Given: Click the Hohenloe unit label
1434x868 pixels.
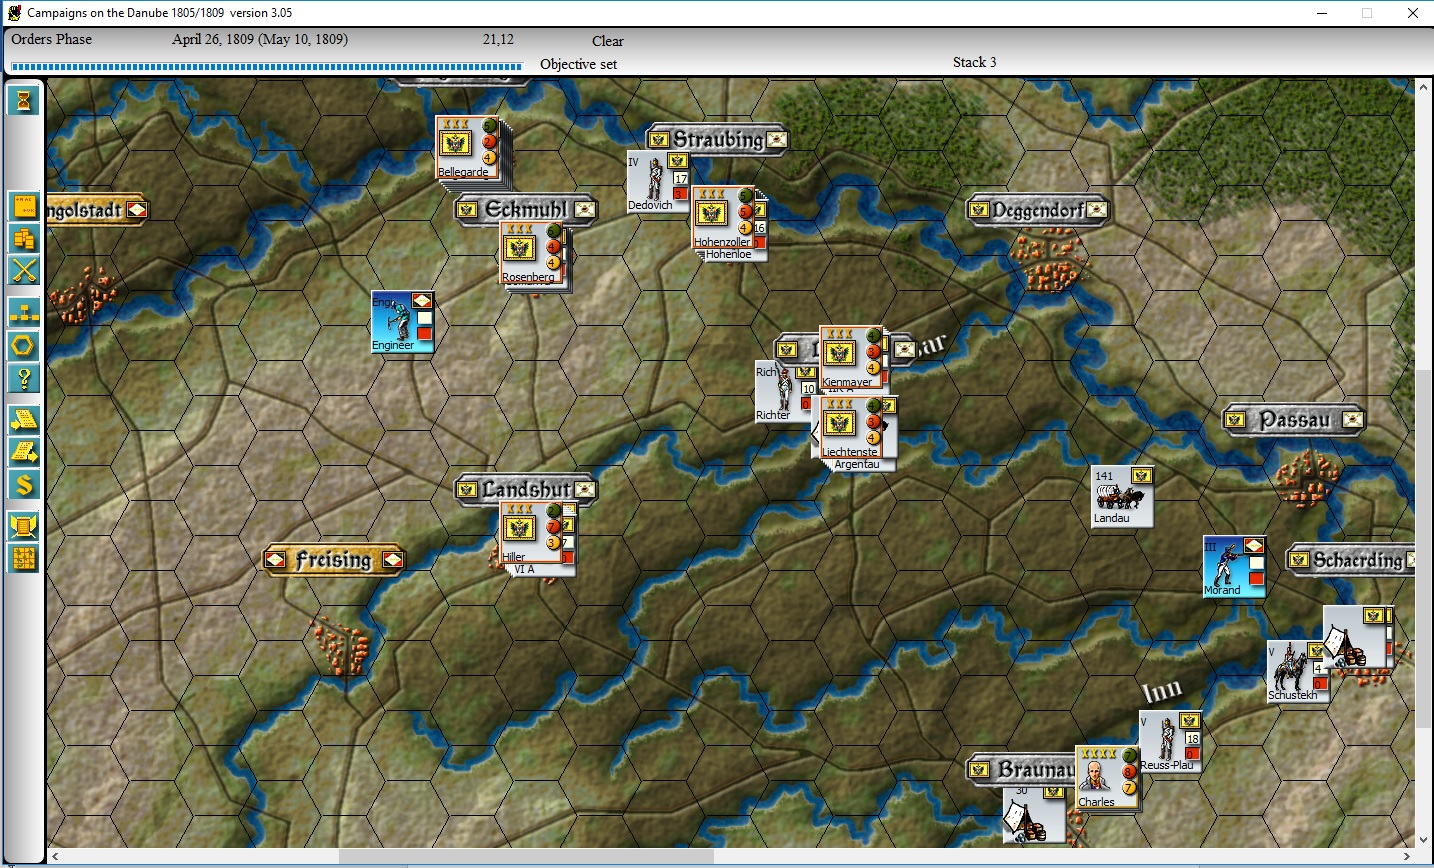Looking at the screenshot, I should (728, 255).
